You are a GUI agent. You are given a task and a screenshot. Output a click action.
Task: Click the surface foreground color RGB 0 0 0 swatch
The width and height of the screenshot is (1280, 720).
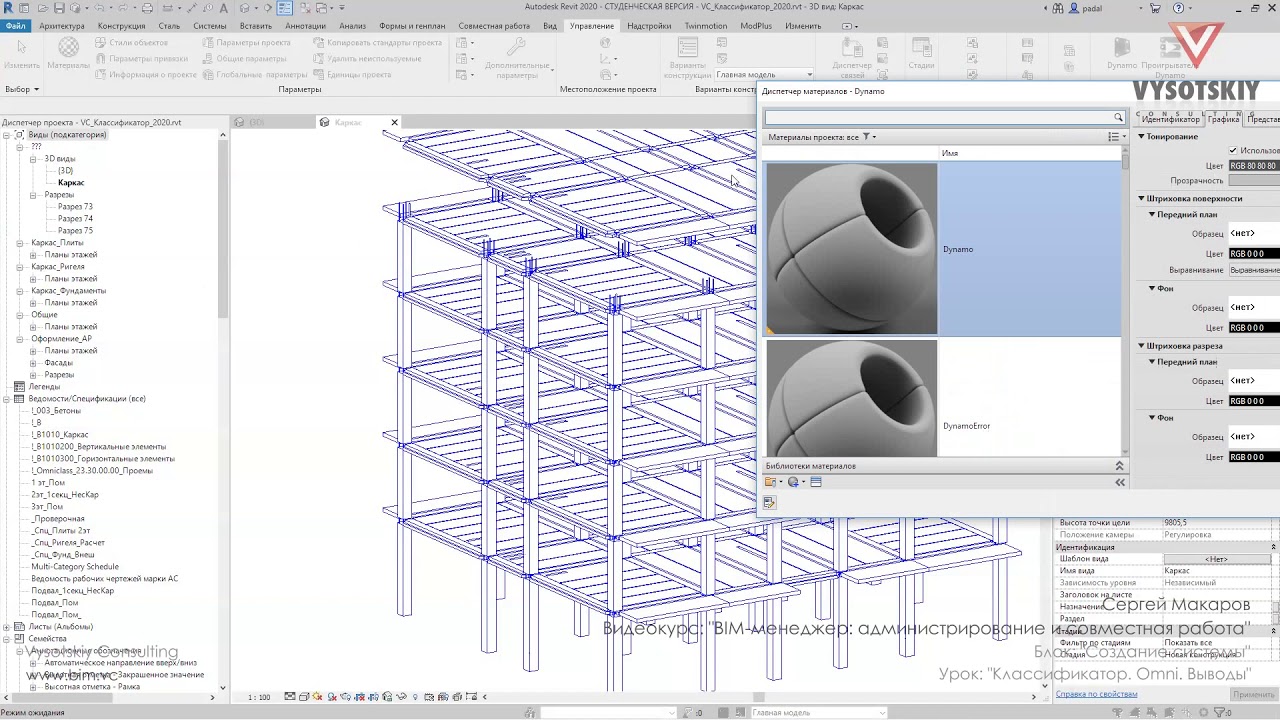point(1254,254)
